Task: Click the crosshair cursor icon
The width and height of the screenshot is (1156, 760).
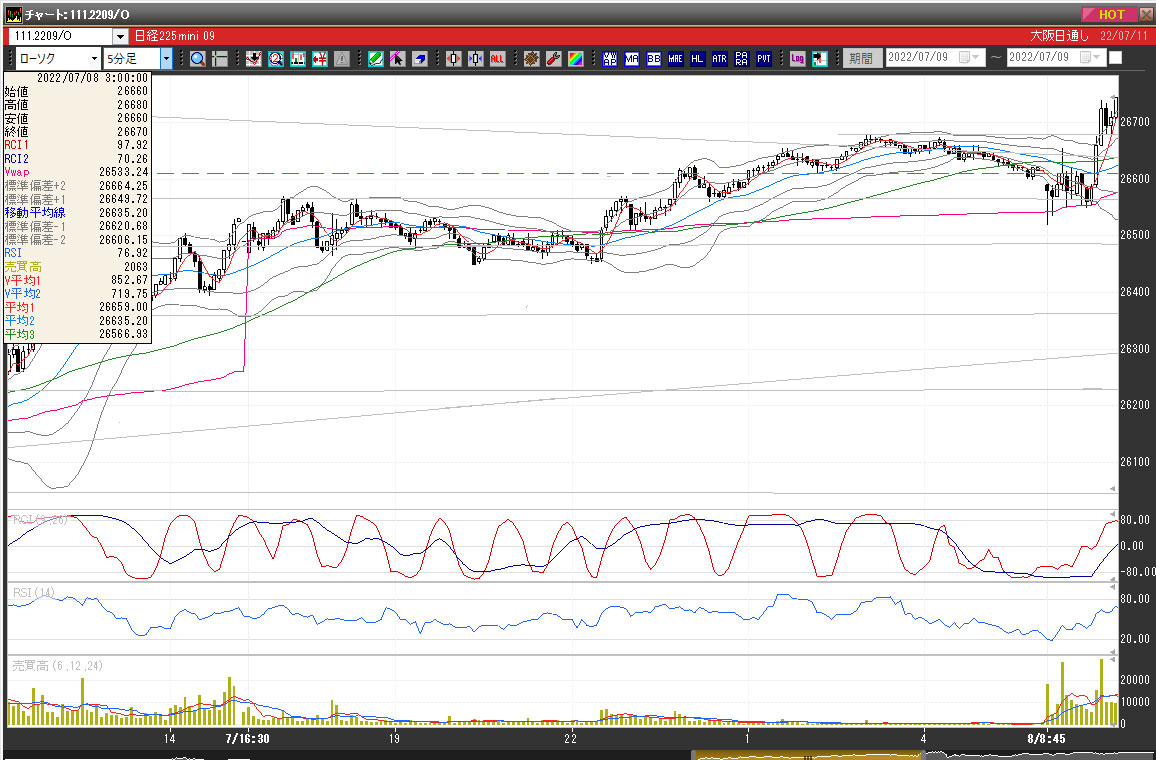Action: point(220,59)
